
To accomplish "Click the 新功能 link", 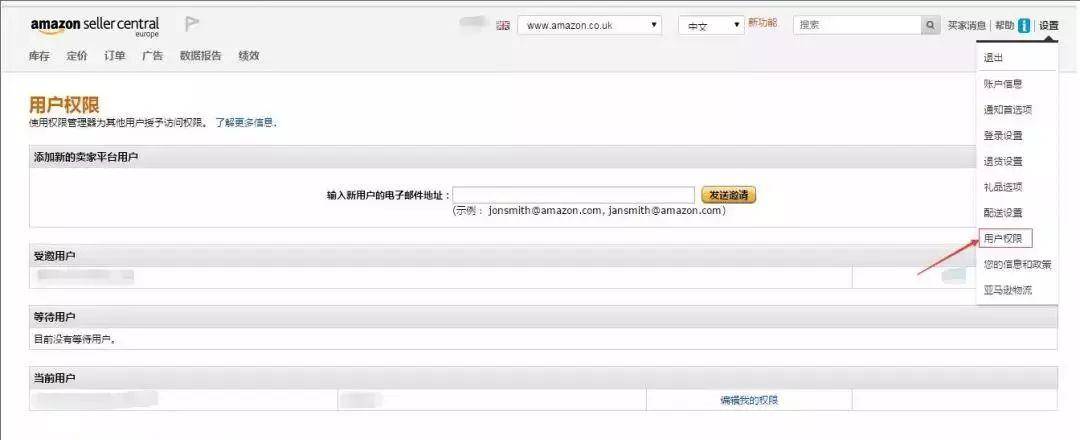I will [762, 23].
